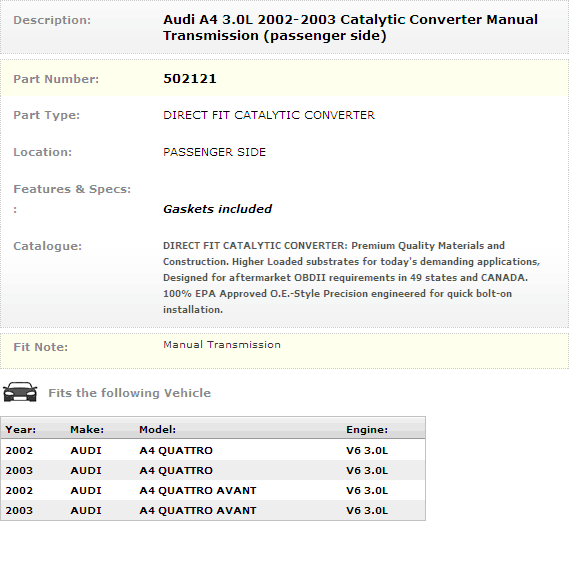The image size is (570, 563).
Task: Click the Features & Specs label
Action: (x=72, y=189)
